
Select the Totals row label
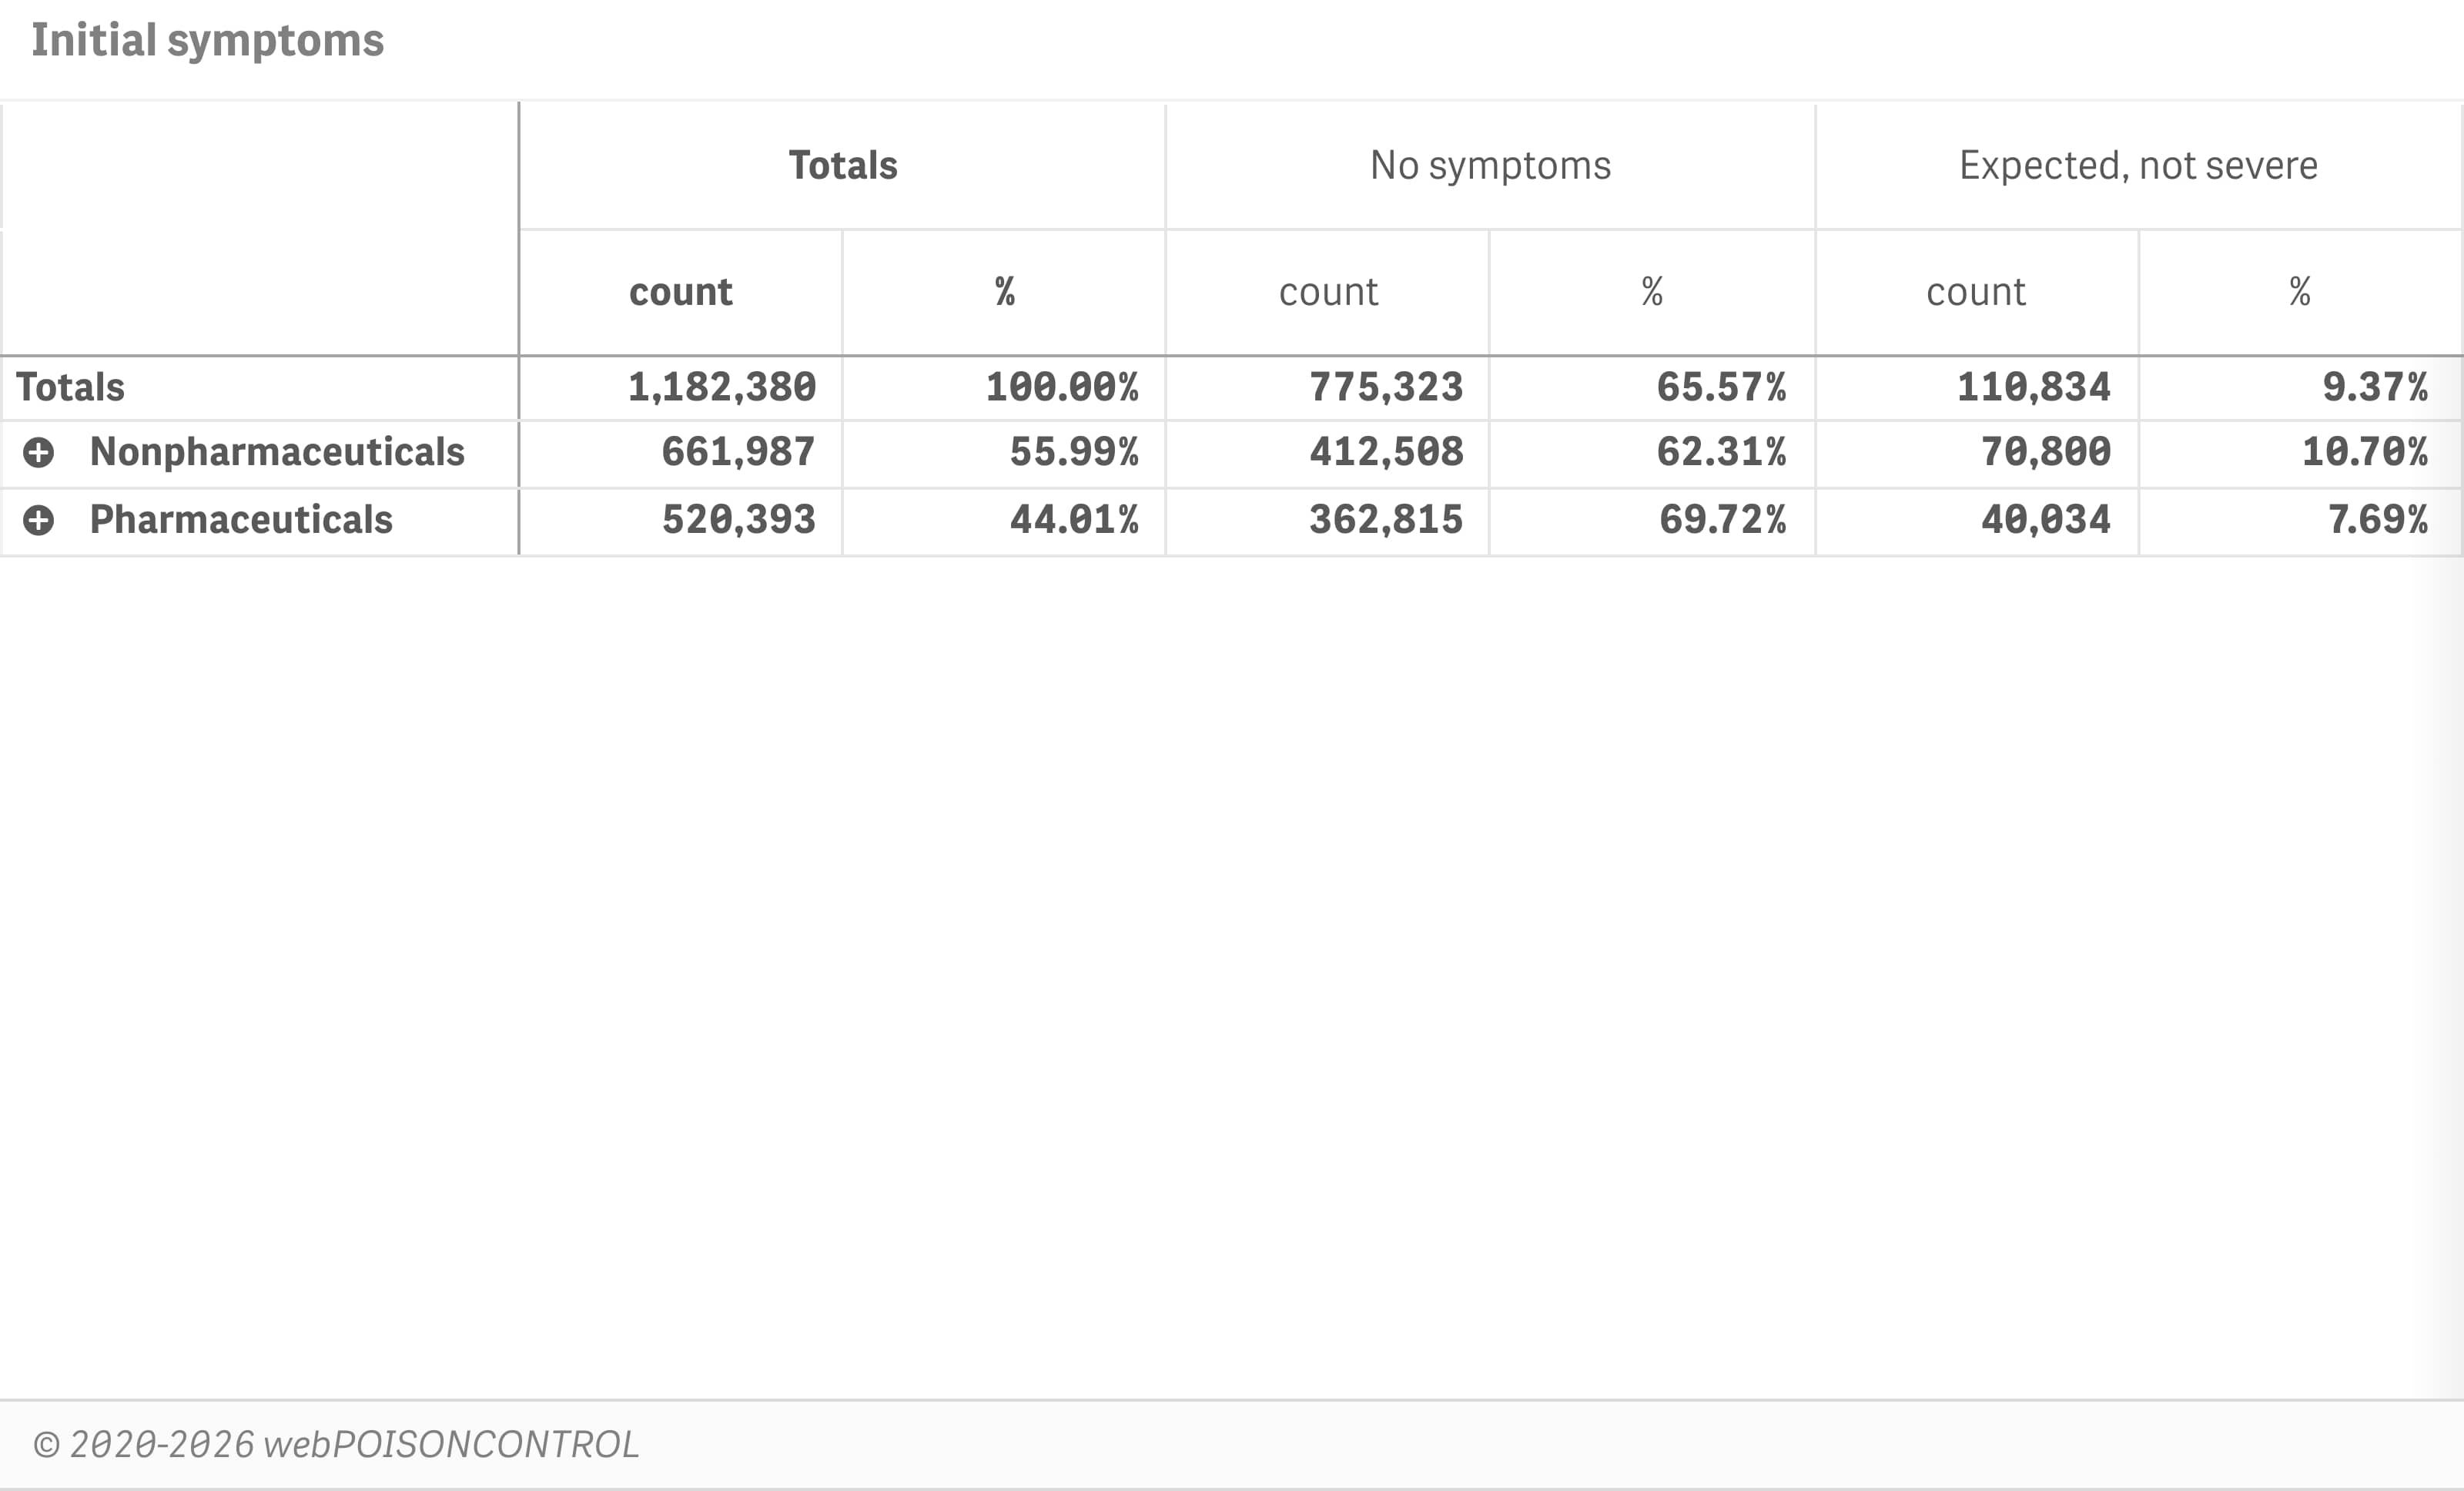coord(70,386)
